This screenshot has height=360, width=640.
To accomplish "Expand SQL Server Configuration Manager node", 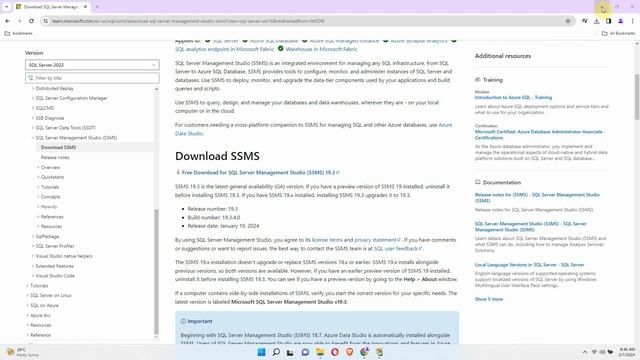I will click(x=33, y=98).
